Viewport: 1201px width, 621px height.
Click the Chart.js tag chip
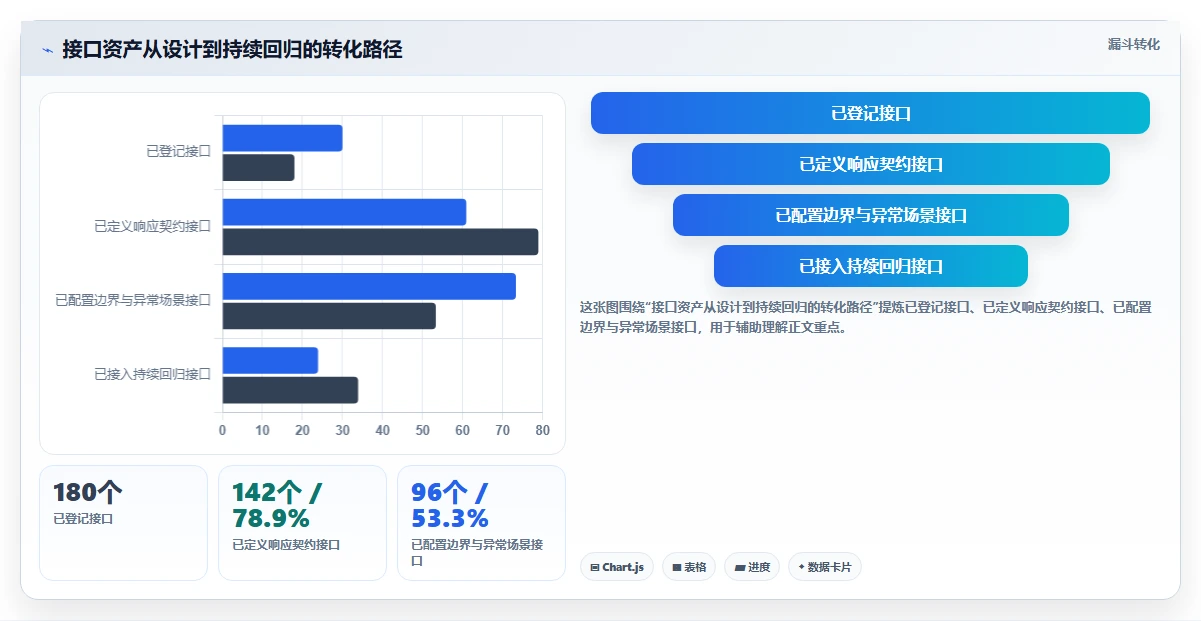pos(617,567)
